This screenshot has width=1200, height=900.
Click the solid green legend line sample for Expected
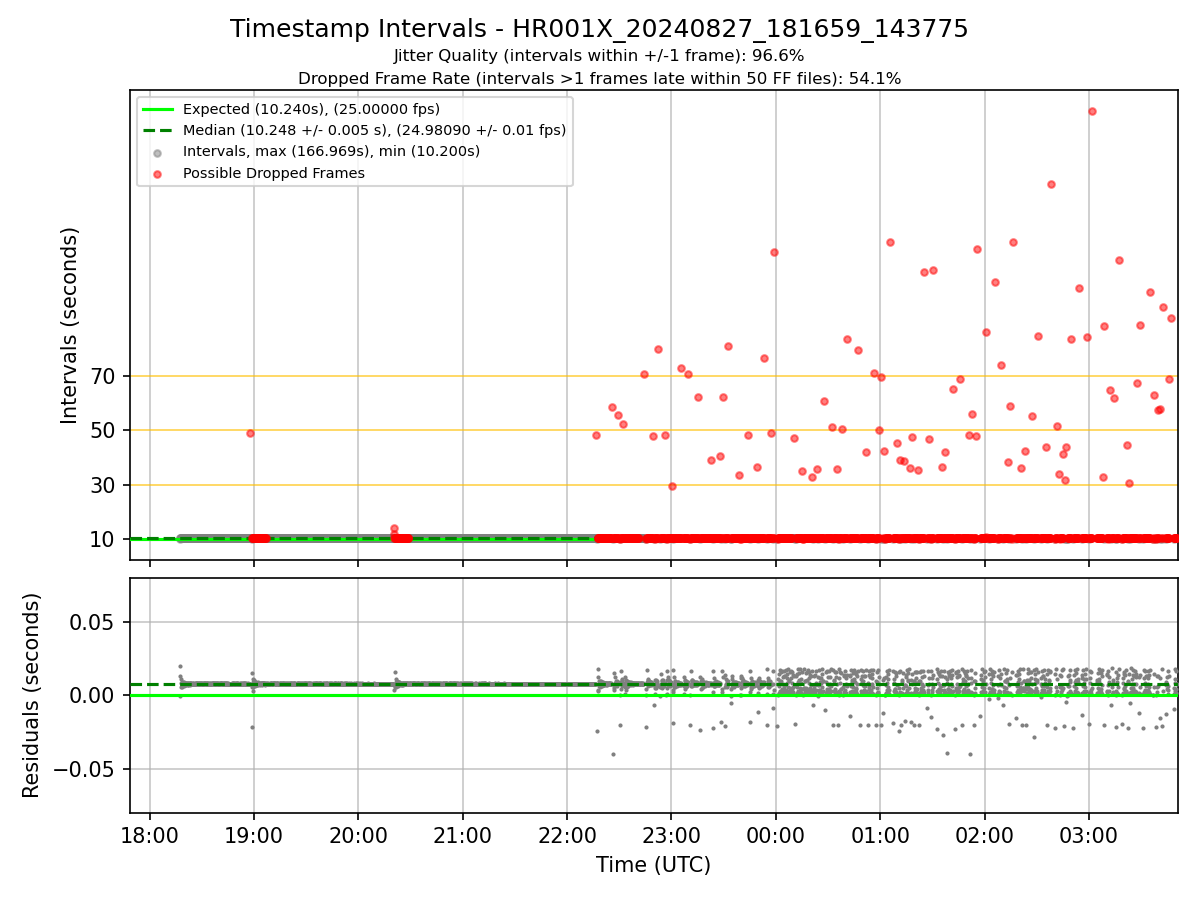click(158, 109)
